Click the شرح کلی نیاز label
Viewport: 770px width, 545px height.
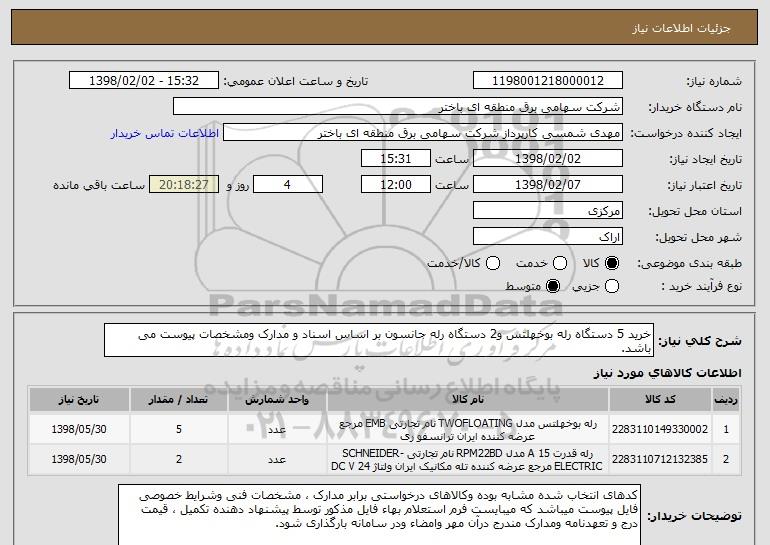[x=700, y=341]
